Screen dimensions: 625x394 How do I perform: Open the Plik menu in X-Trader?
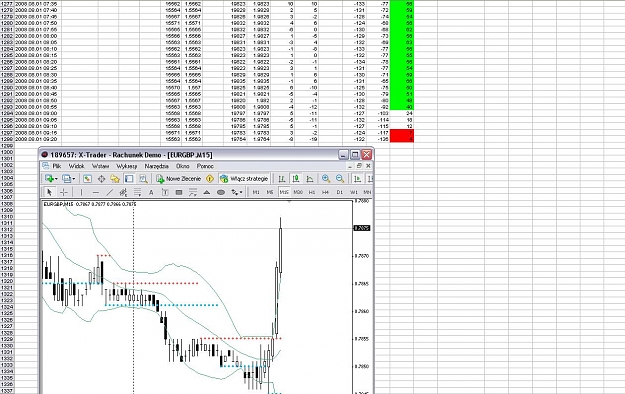[57, 166]
